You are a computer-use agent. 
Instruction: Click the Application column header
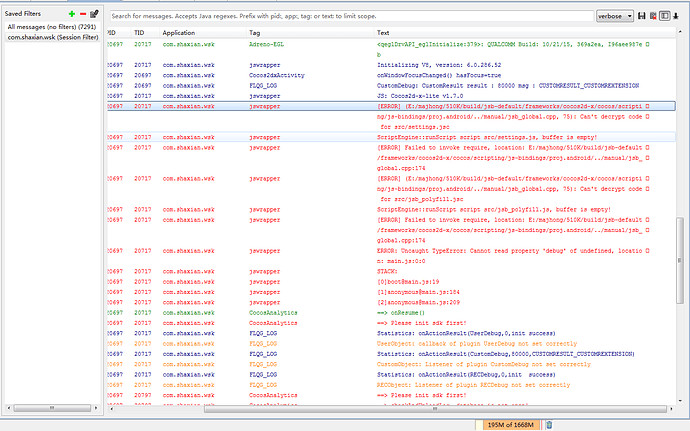(x=180, y=33)
